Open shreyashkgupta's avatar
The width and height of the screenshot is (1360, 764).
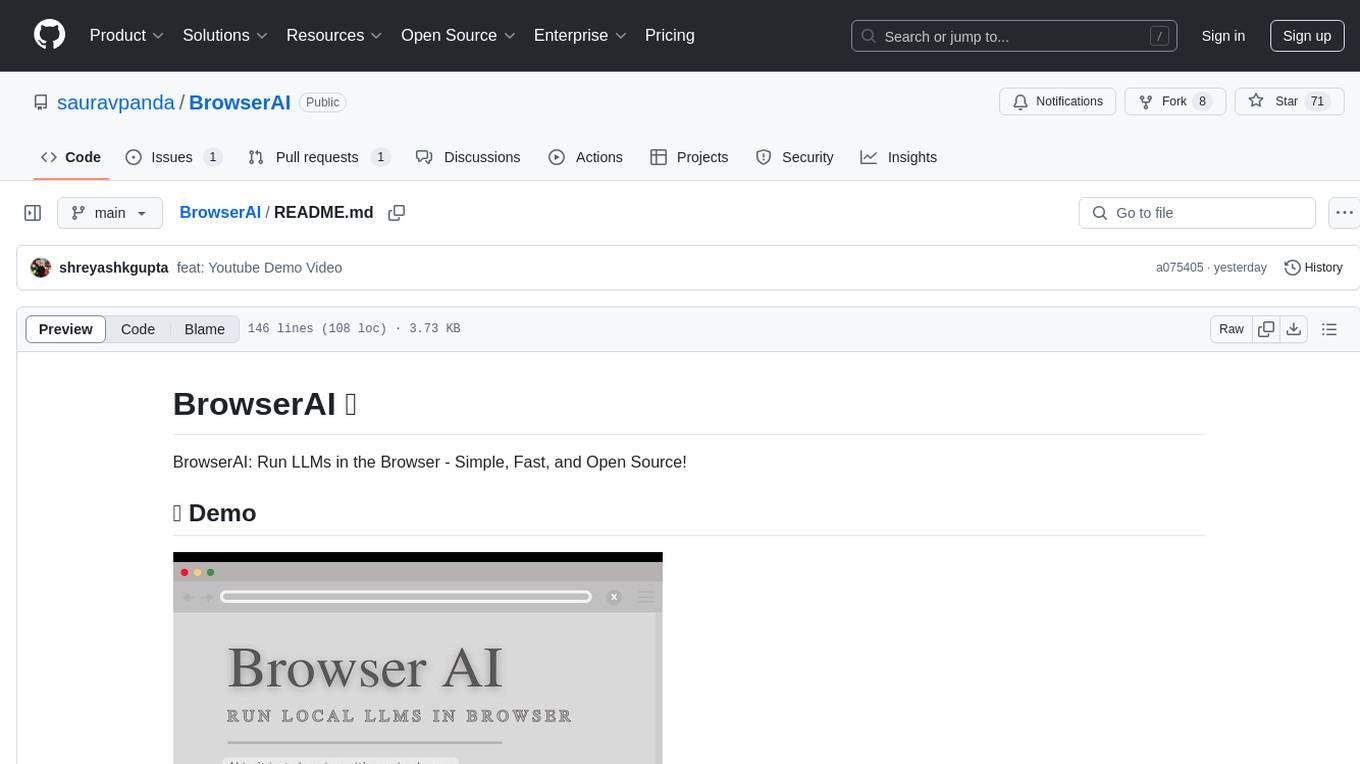(x=41, y=268)
